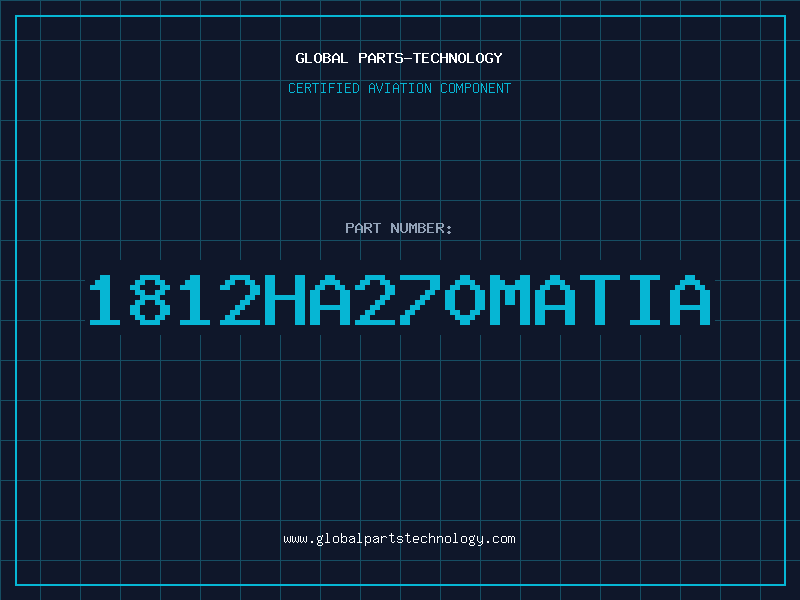Open the www.globalpartstechnology.com link
800x600 pixels.
point(399,539)
